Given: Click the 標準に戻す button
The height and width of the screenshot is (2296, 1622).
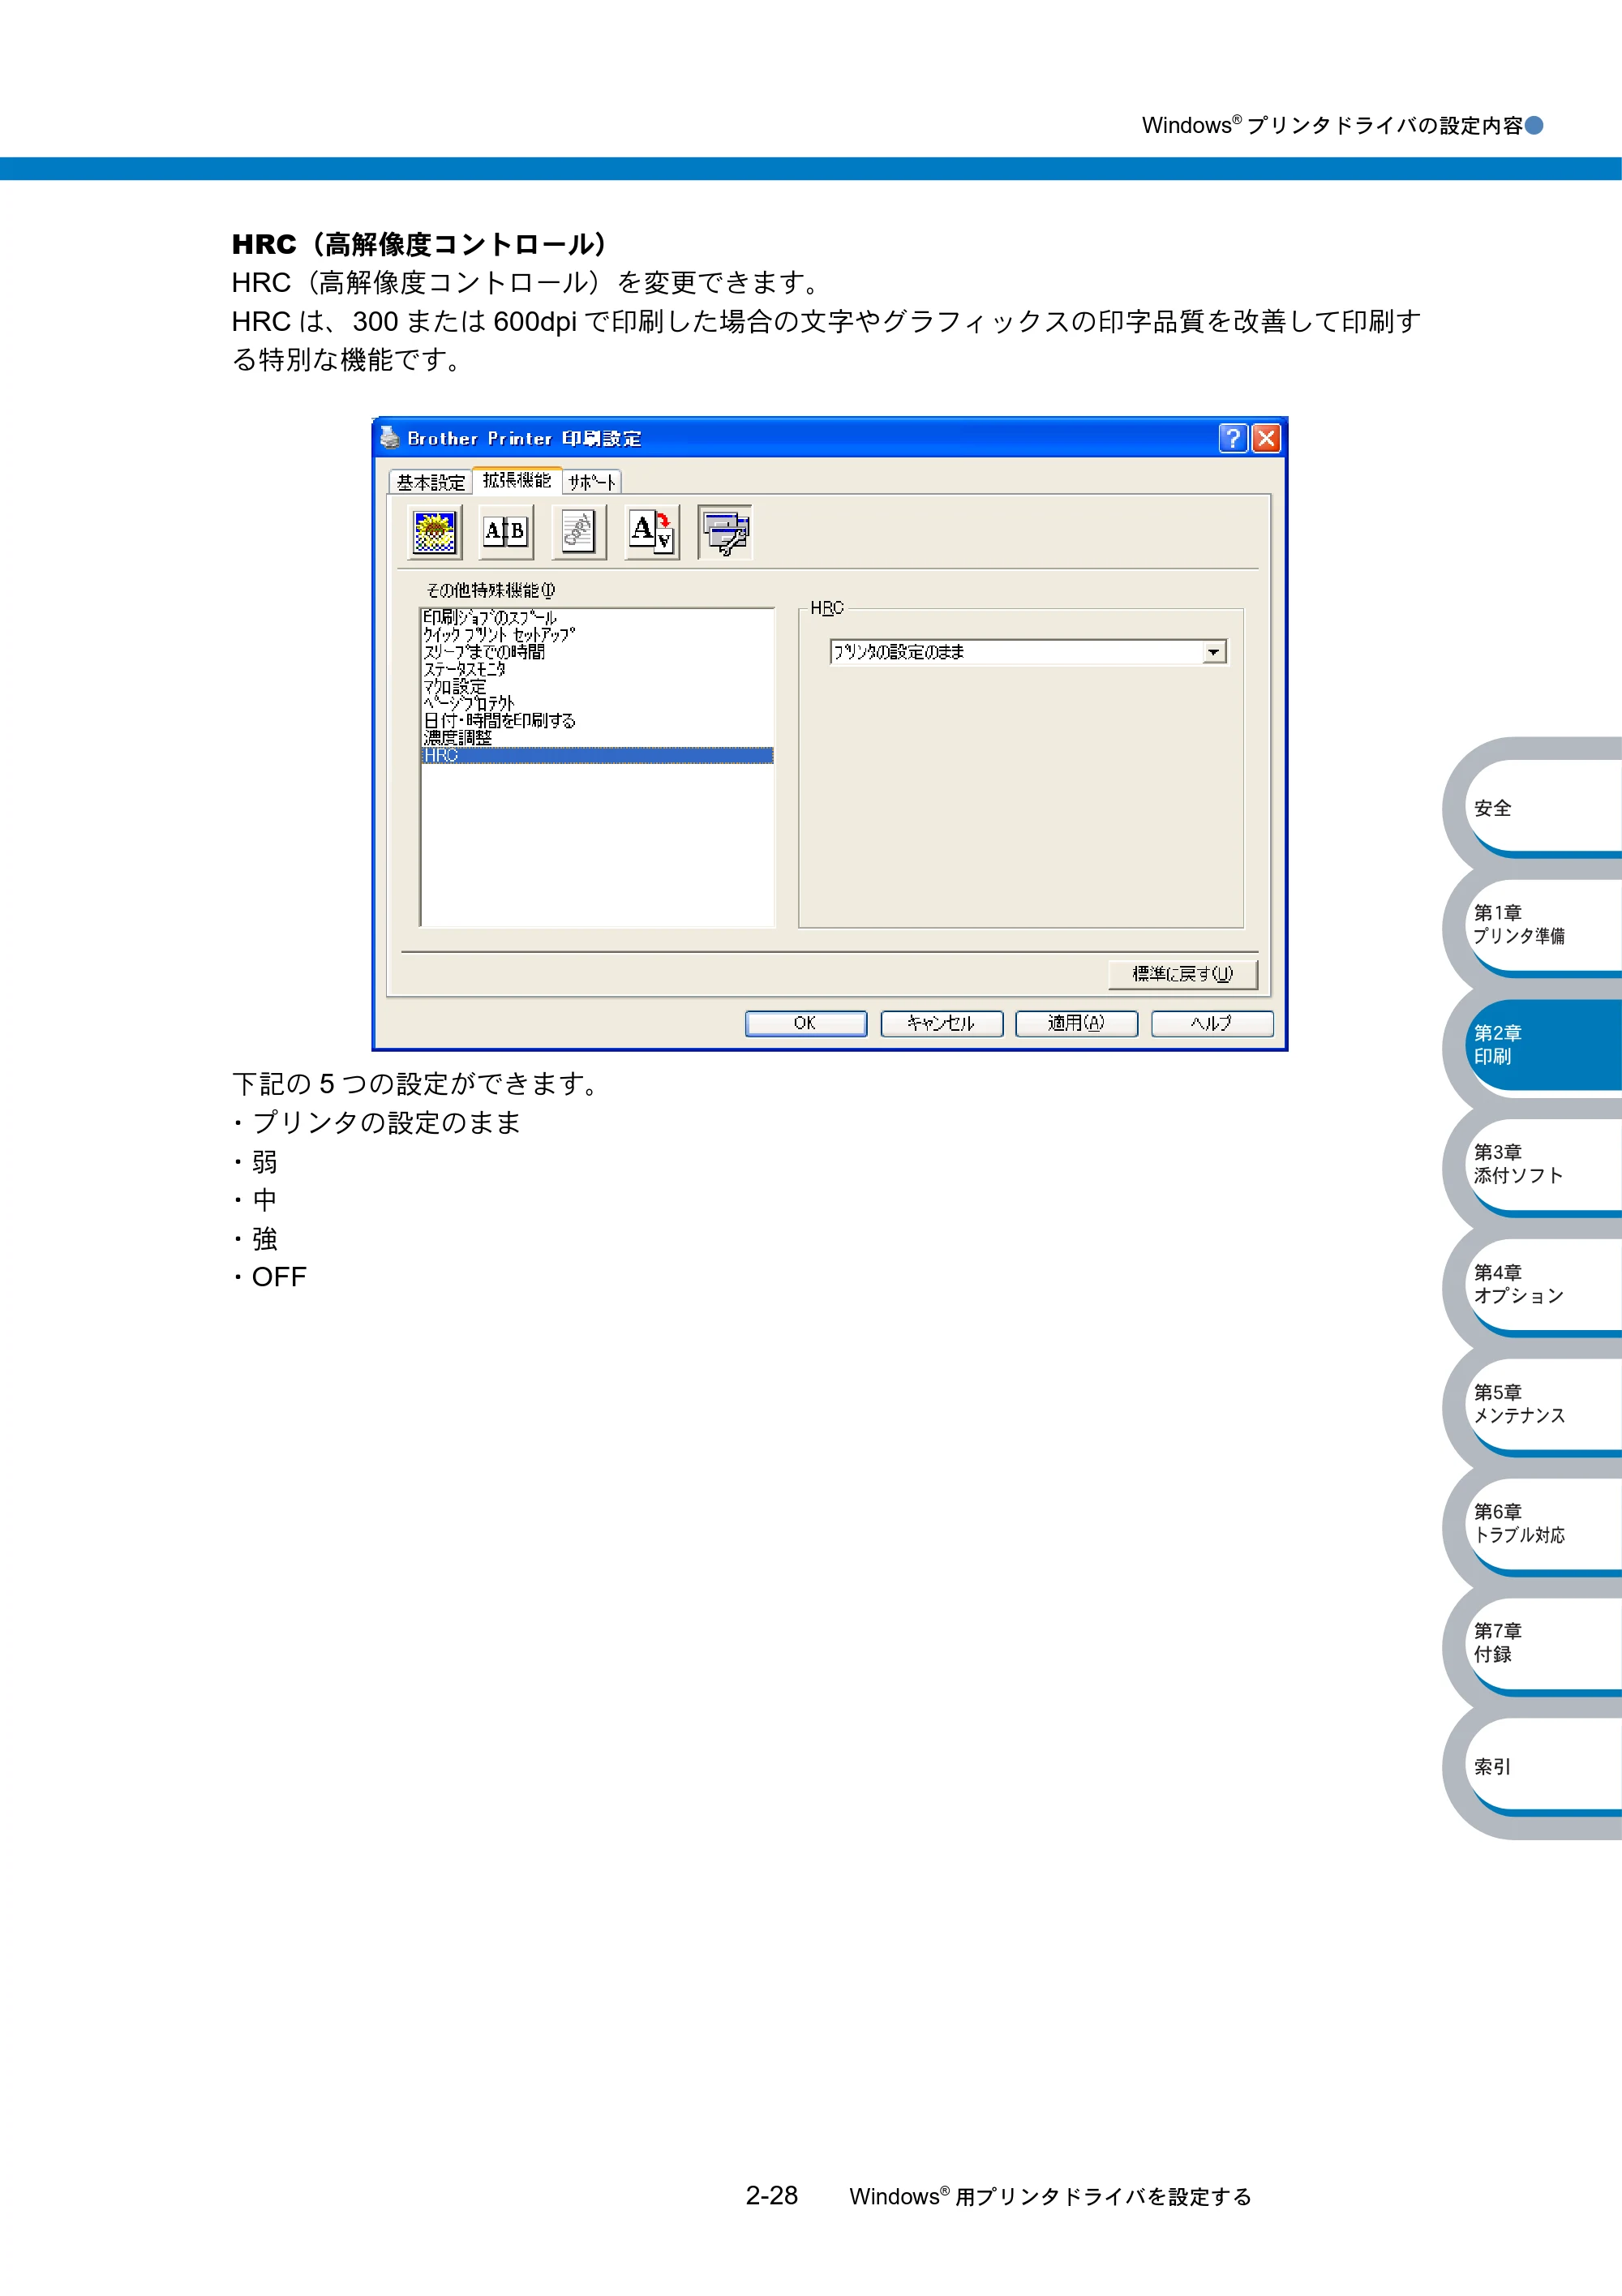Looking at the screenshot, I should [x=1183, y=974].
